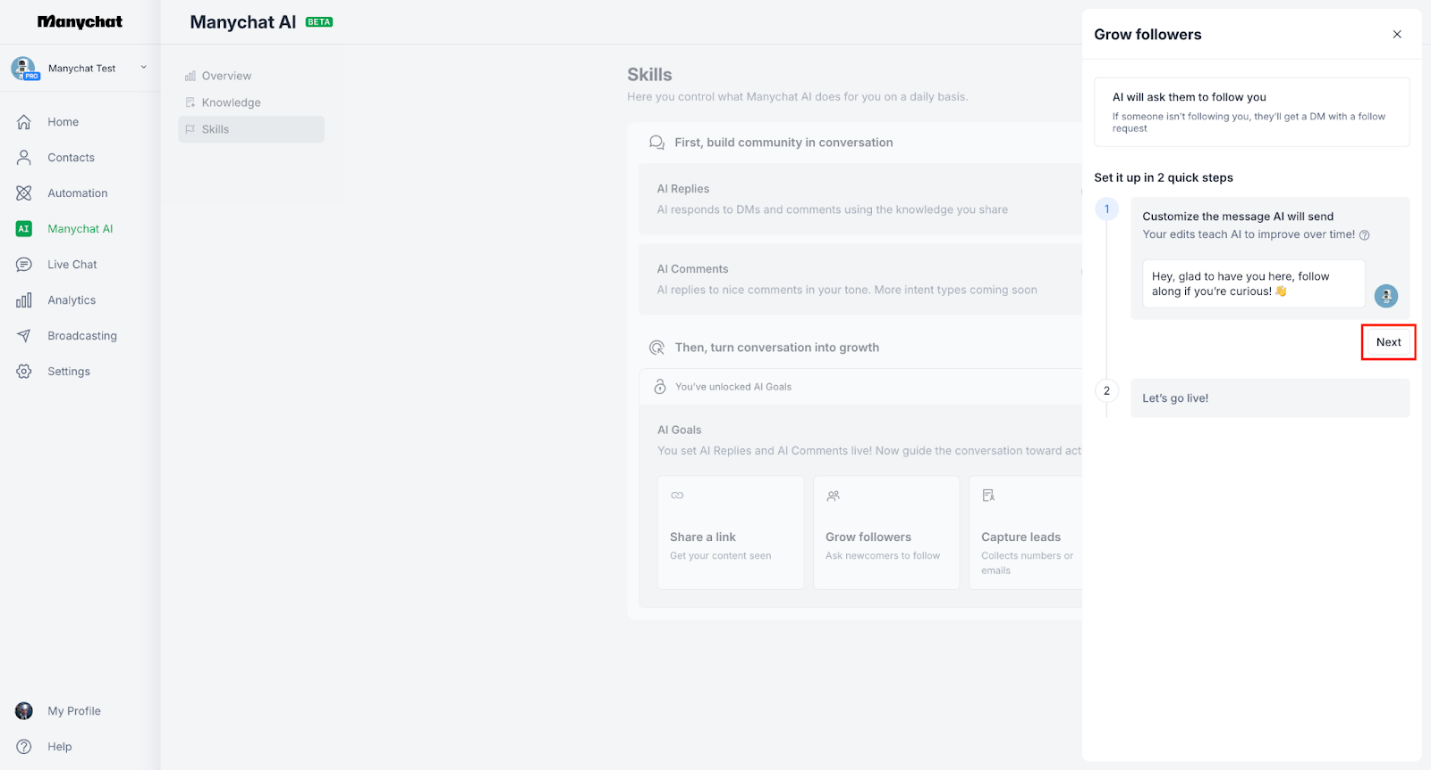
Task: Select the Automation section icon
Action: click(23, 192)
